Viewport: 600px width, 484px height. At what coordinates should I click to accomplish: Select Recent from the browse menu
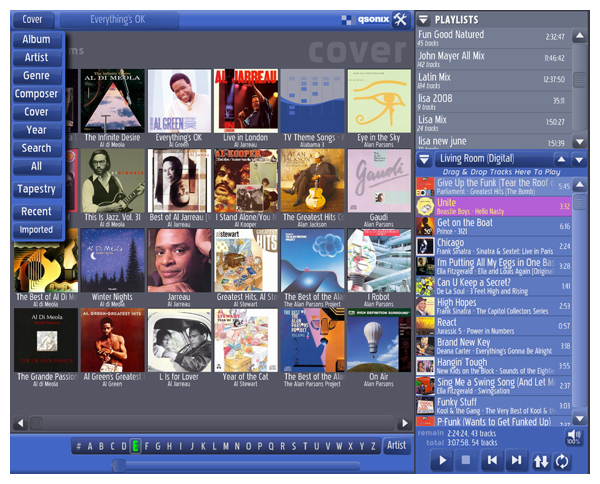pos(37,212)
